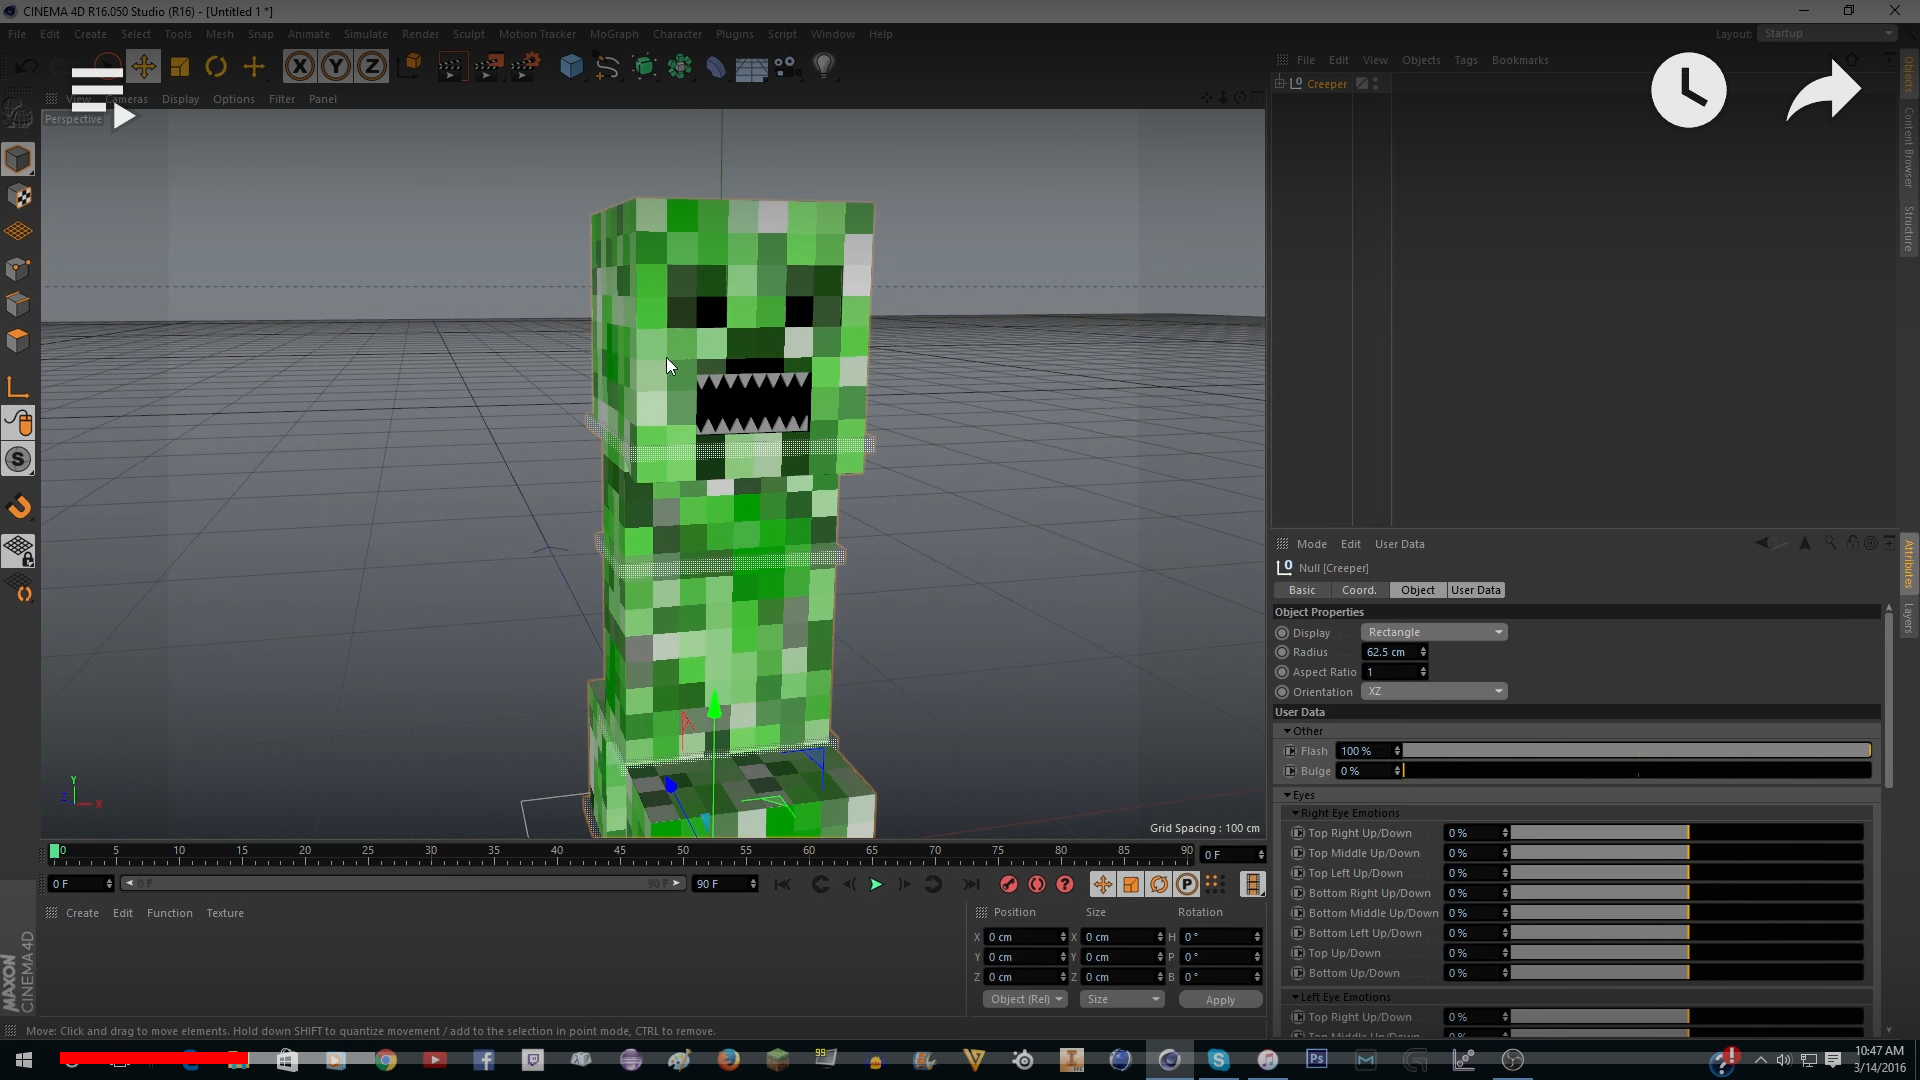The width and height of the screenshot is (1920, 1080).
Task: Click the workplane lock icon
Action: click(18, 551)
